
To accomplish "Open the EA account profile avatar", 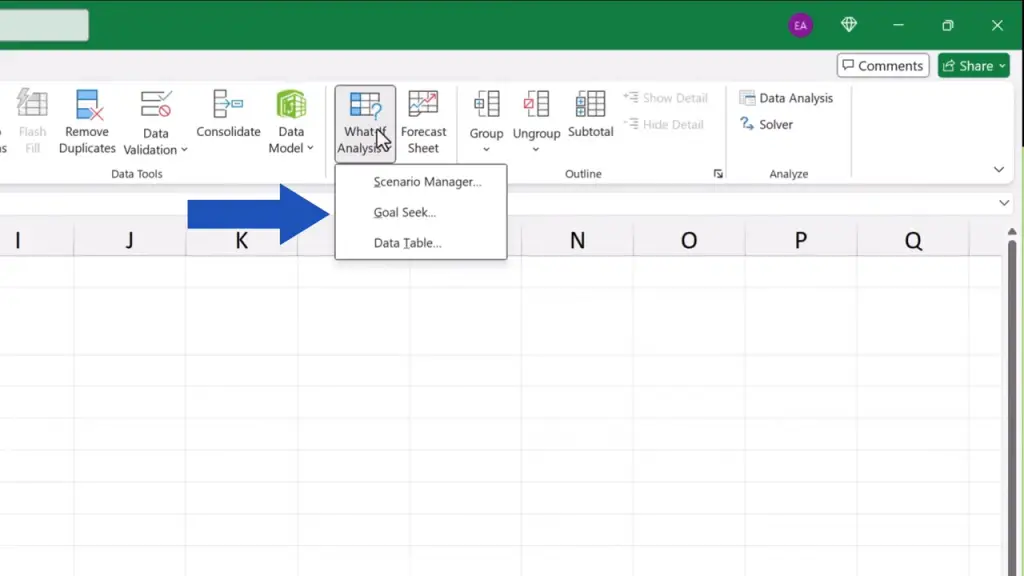I will pyautogui.click(x=800, y=25).
